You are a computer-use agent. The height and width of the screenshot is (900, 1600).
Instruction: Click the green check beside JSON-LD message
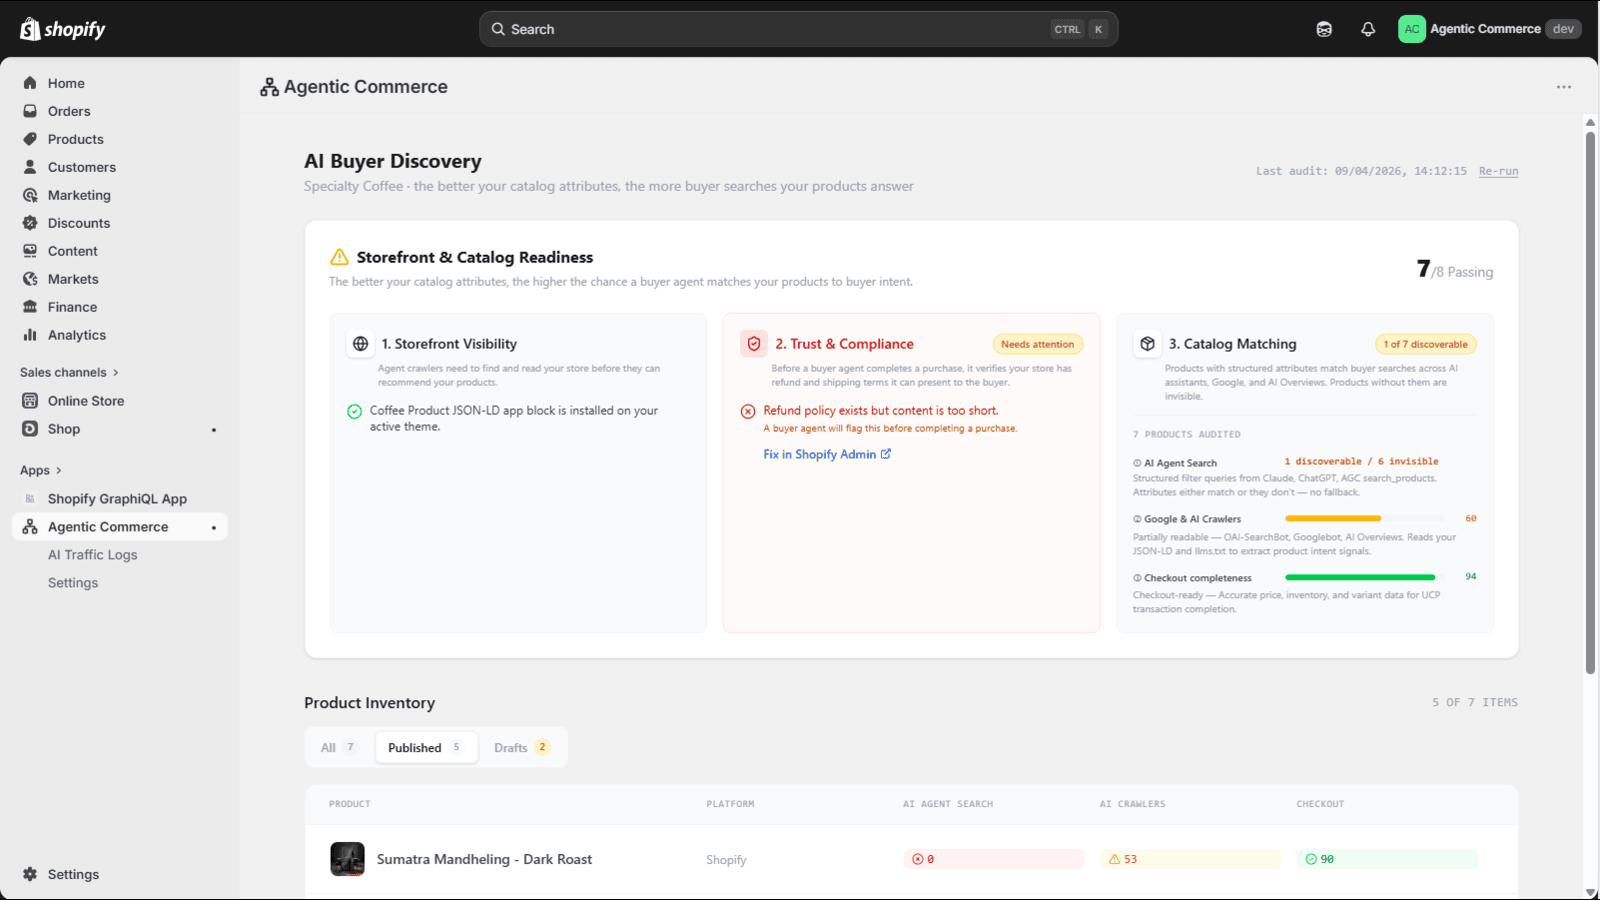(x=354, y=411)
